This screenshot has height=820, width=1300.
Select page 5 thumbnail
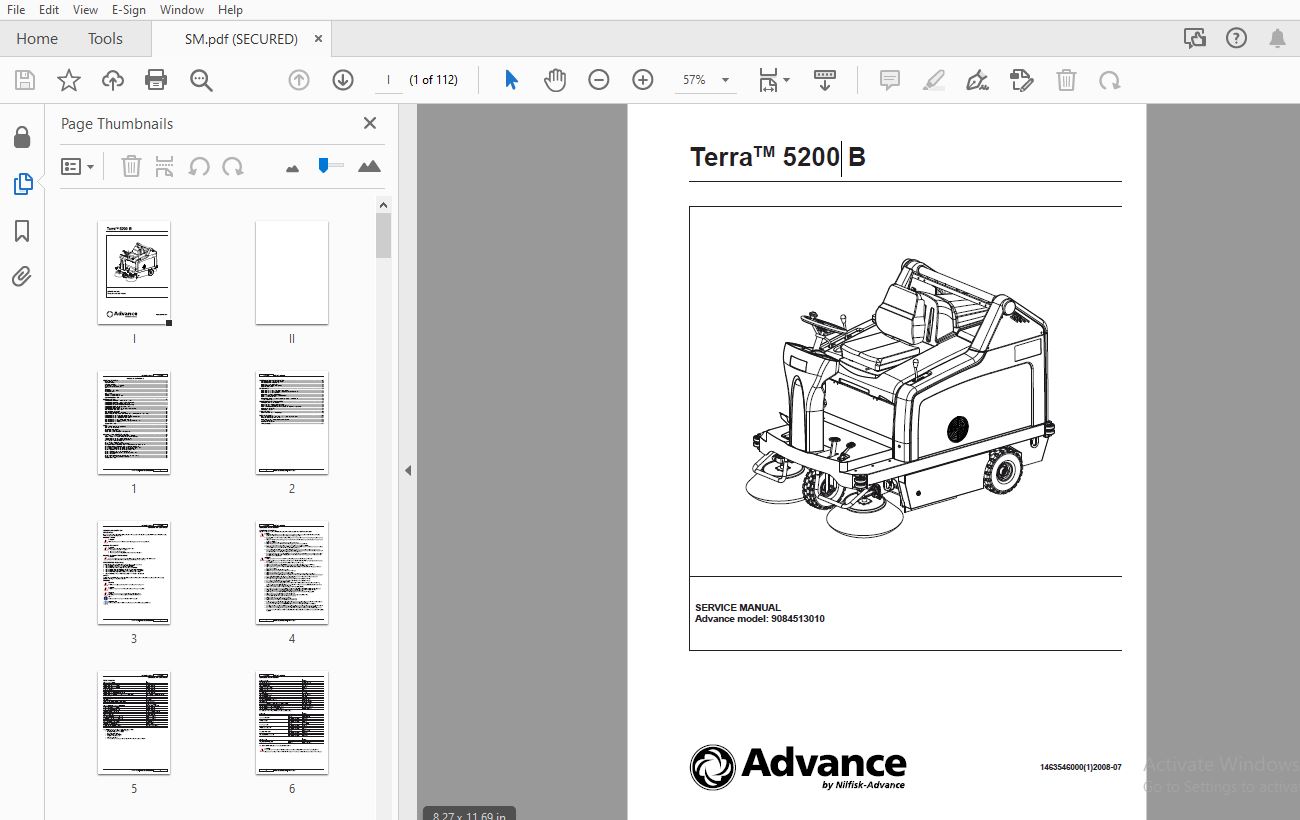click(134, 723)
